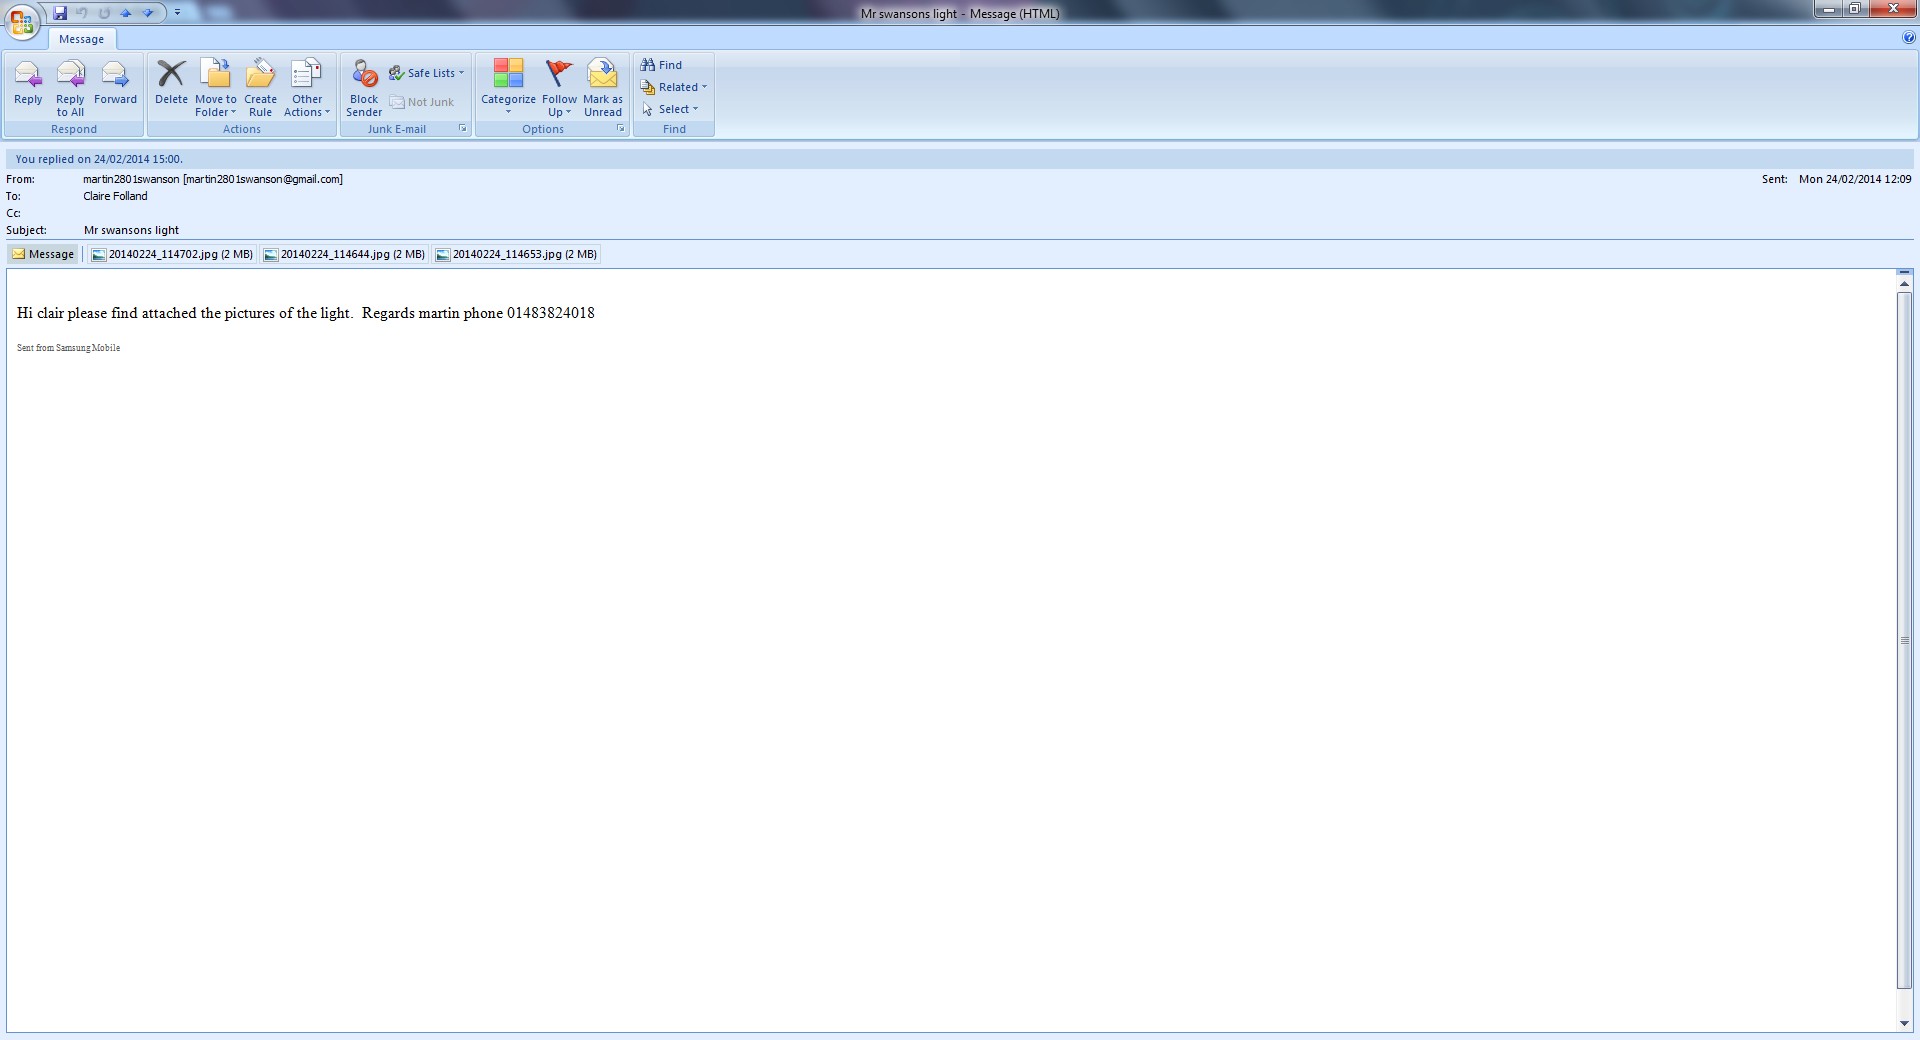Delete the open message

click(171, 83)
